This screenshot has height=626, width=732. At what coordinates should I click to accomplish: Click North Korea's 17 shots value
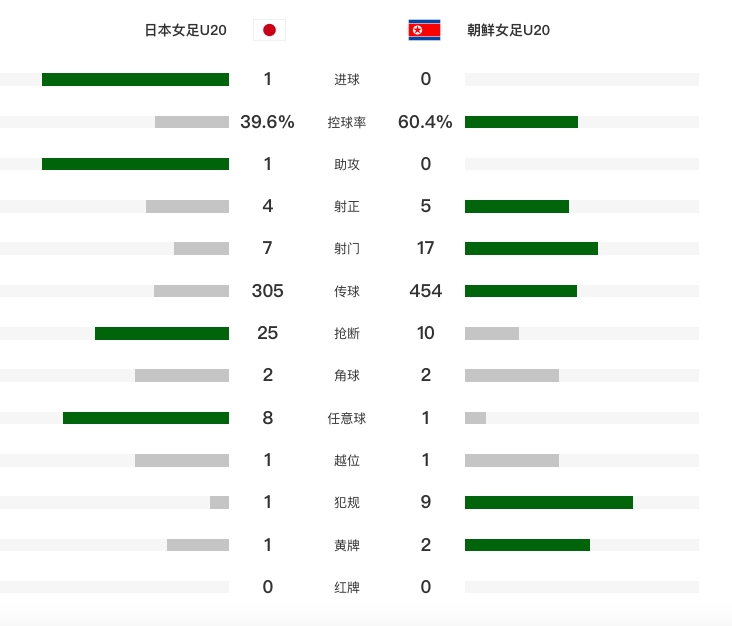(426, 249)
